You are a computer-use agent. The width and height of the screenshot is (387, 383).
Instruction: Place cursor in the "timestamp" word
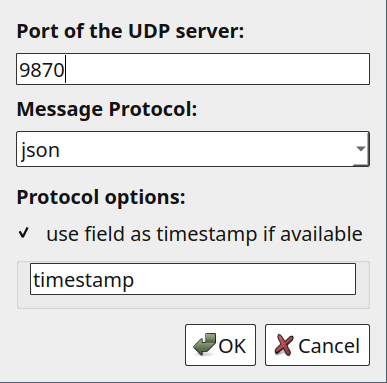click(x=83, y=280)
